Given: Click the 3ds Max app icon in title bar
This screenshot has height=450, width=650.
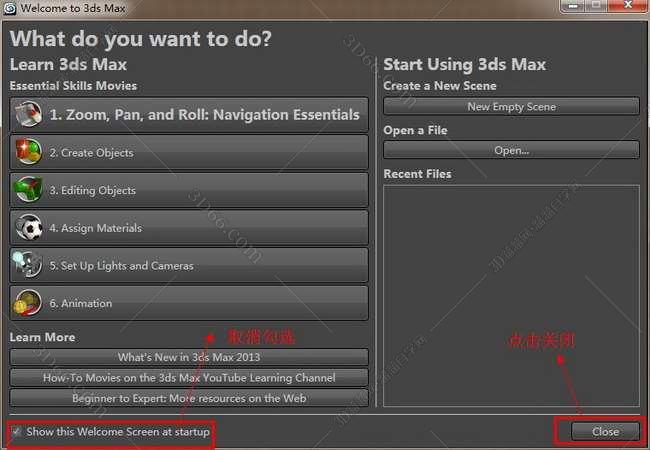Looking at the screenshot, I should click(10, 8).
